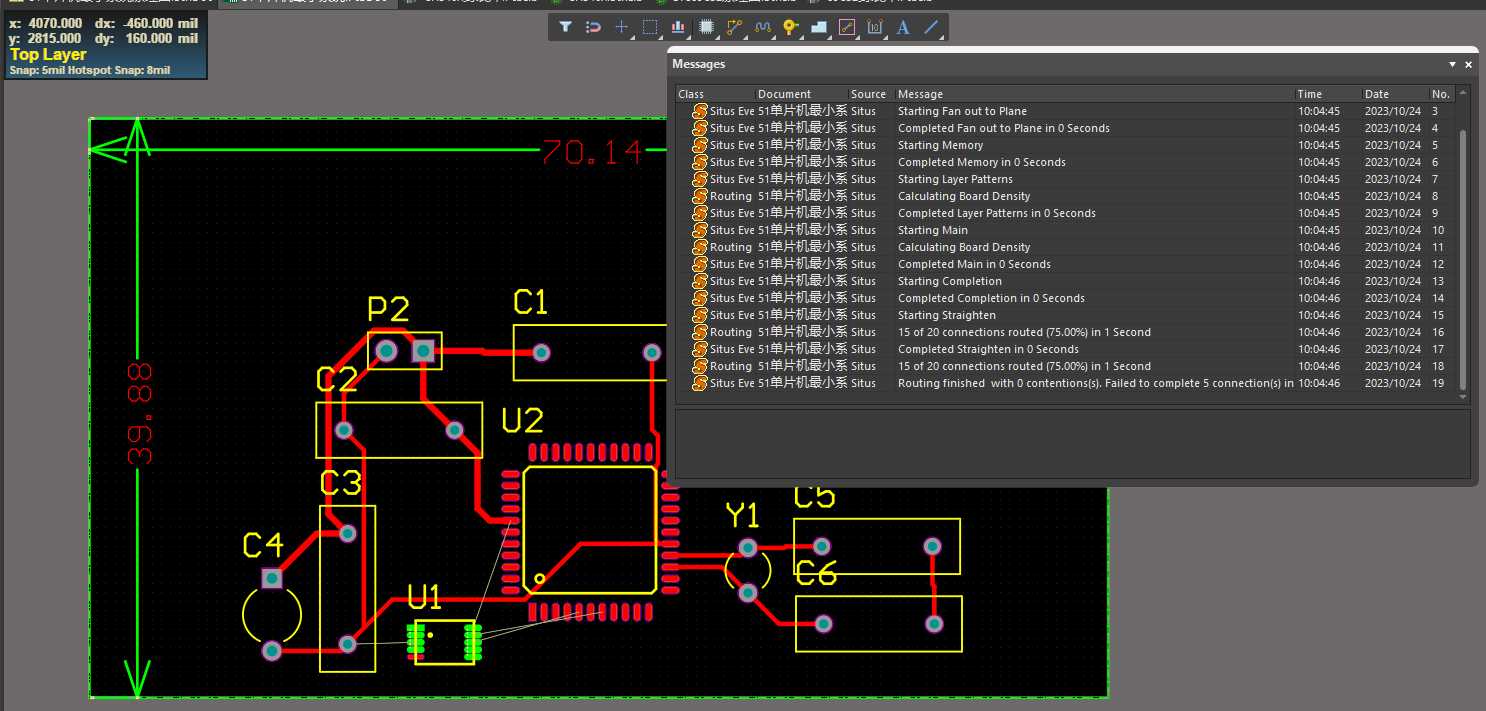Choose the dashed rectangle selection tool
The width and height of the screenshot is (1486, 711).
650,27
